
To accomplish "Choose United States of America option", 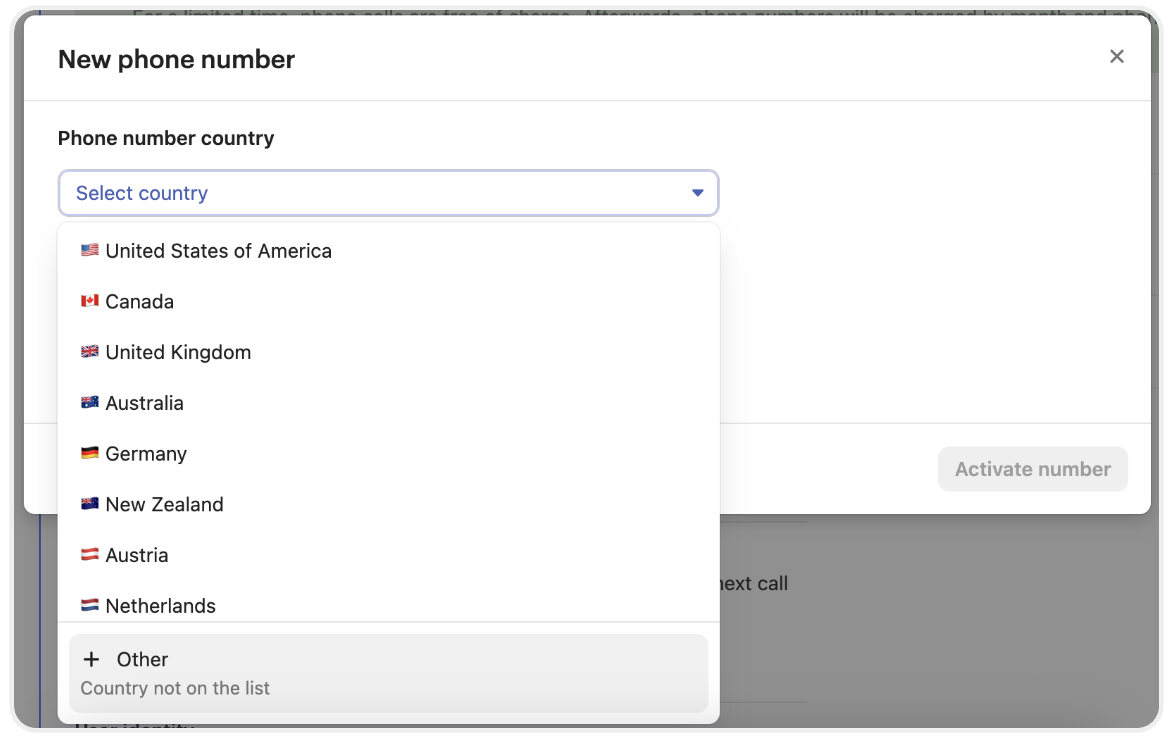I will [x=218, y=251].
